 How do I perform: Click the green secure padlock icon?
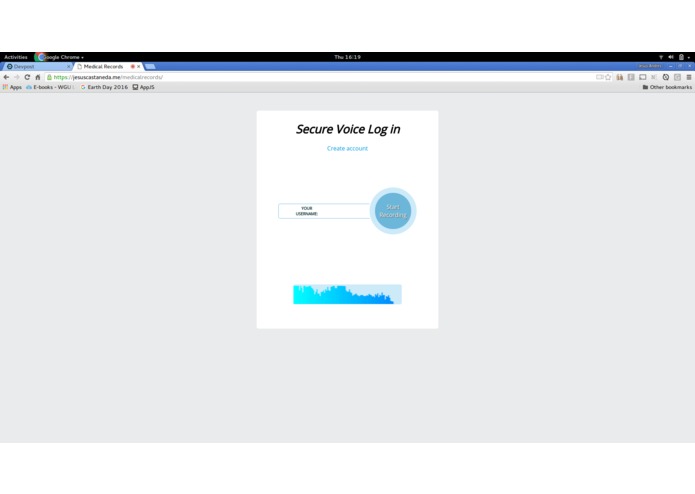pyautogui.click(x=49, y=77)
